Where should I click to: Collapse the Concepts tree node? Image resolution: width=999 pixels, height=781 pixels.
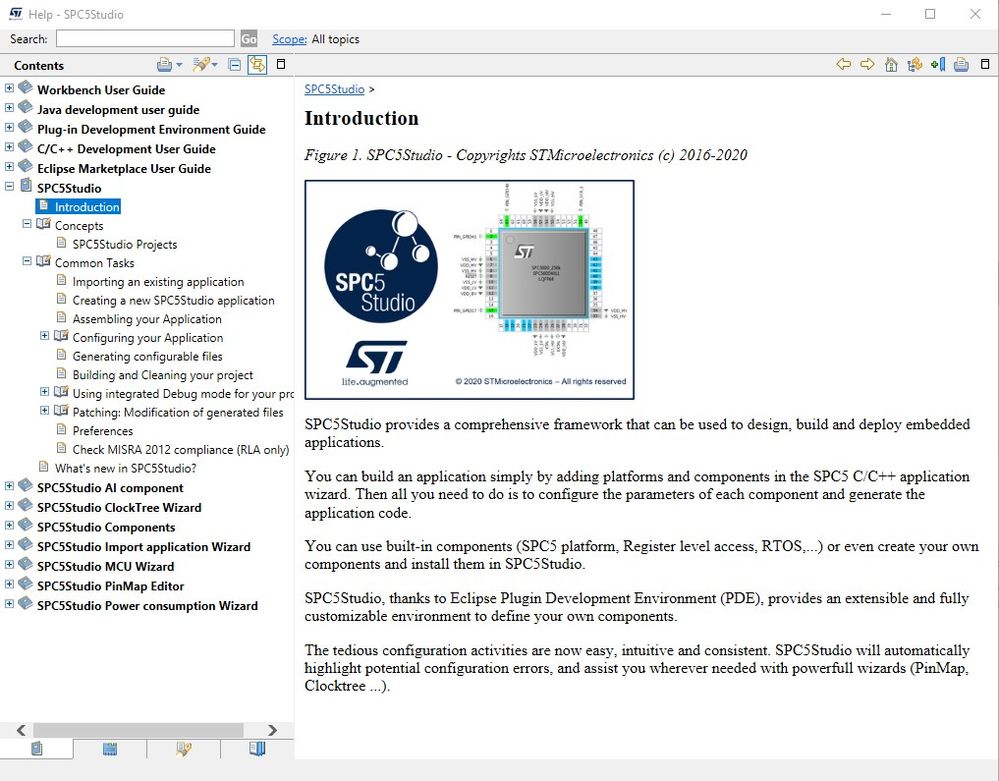[x=27, y=224]
